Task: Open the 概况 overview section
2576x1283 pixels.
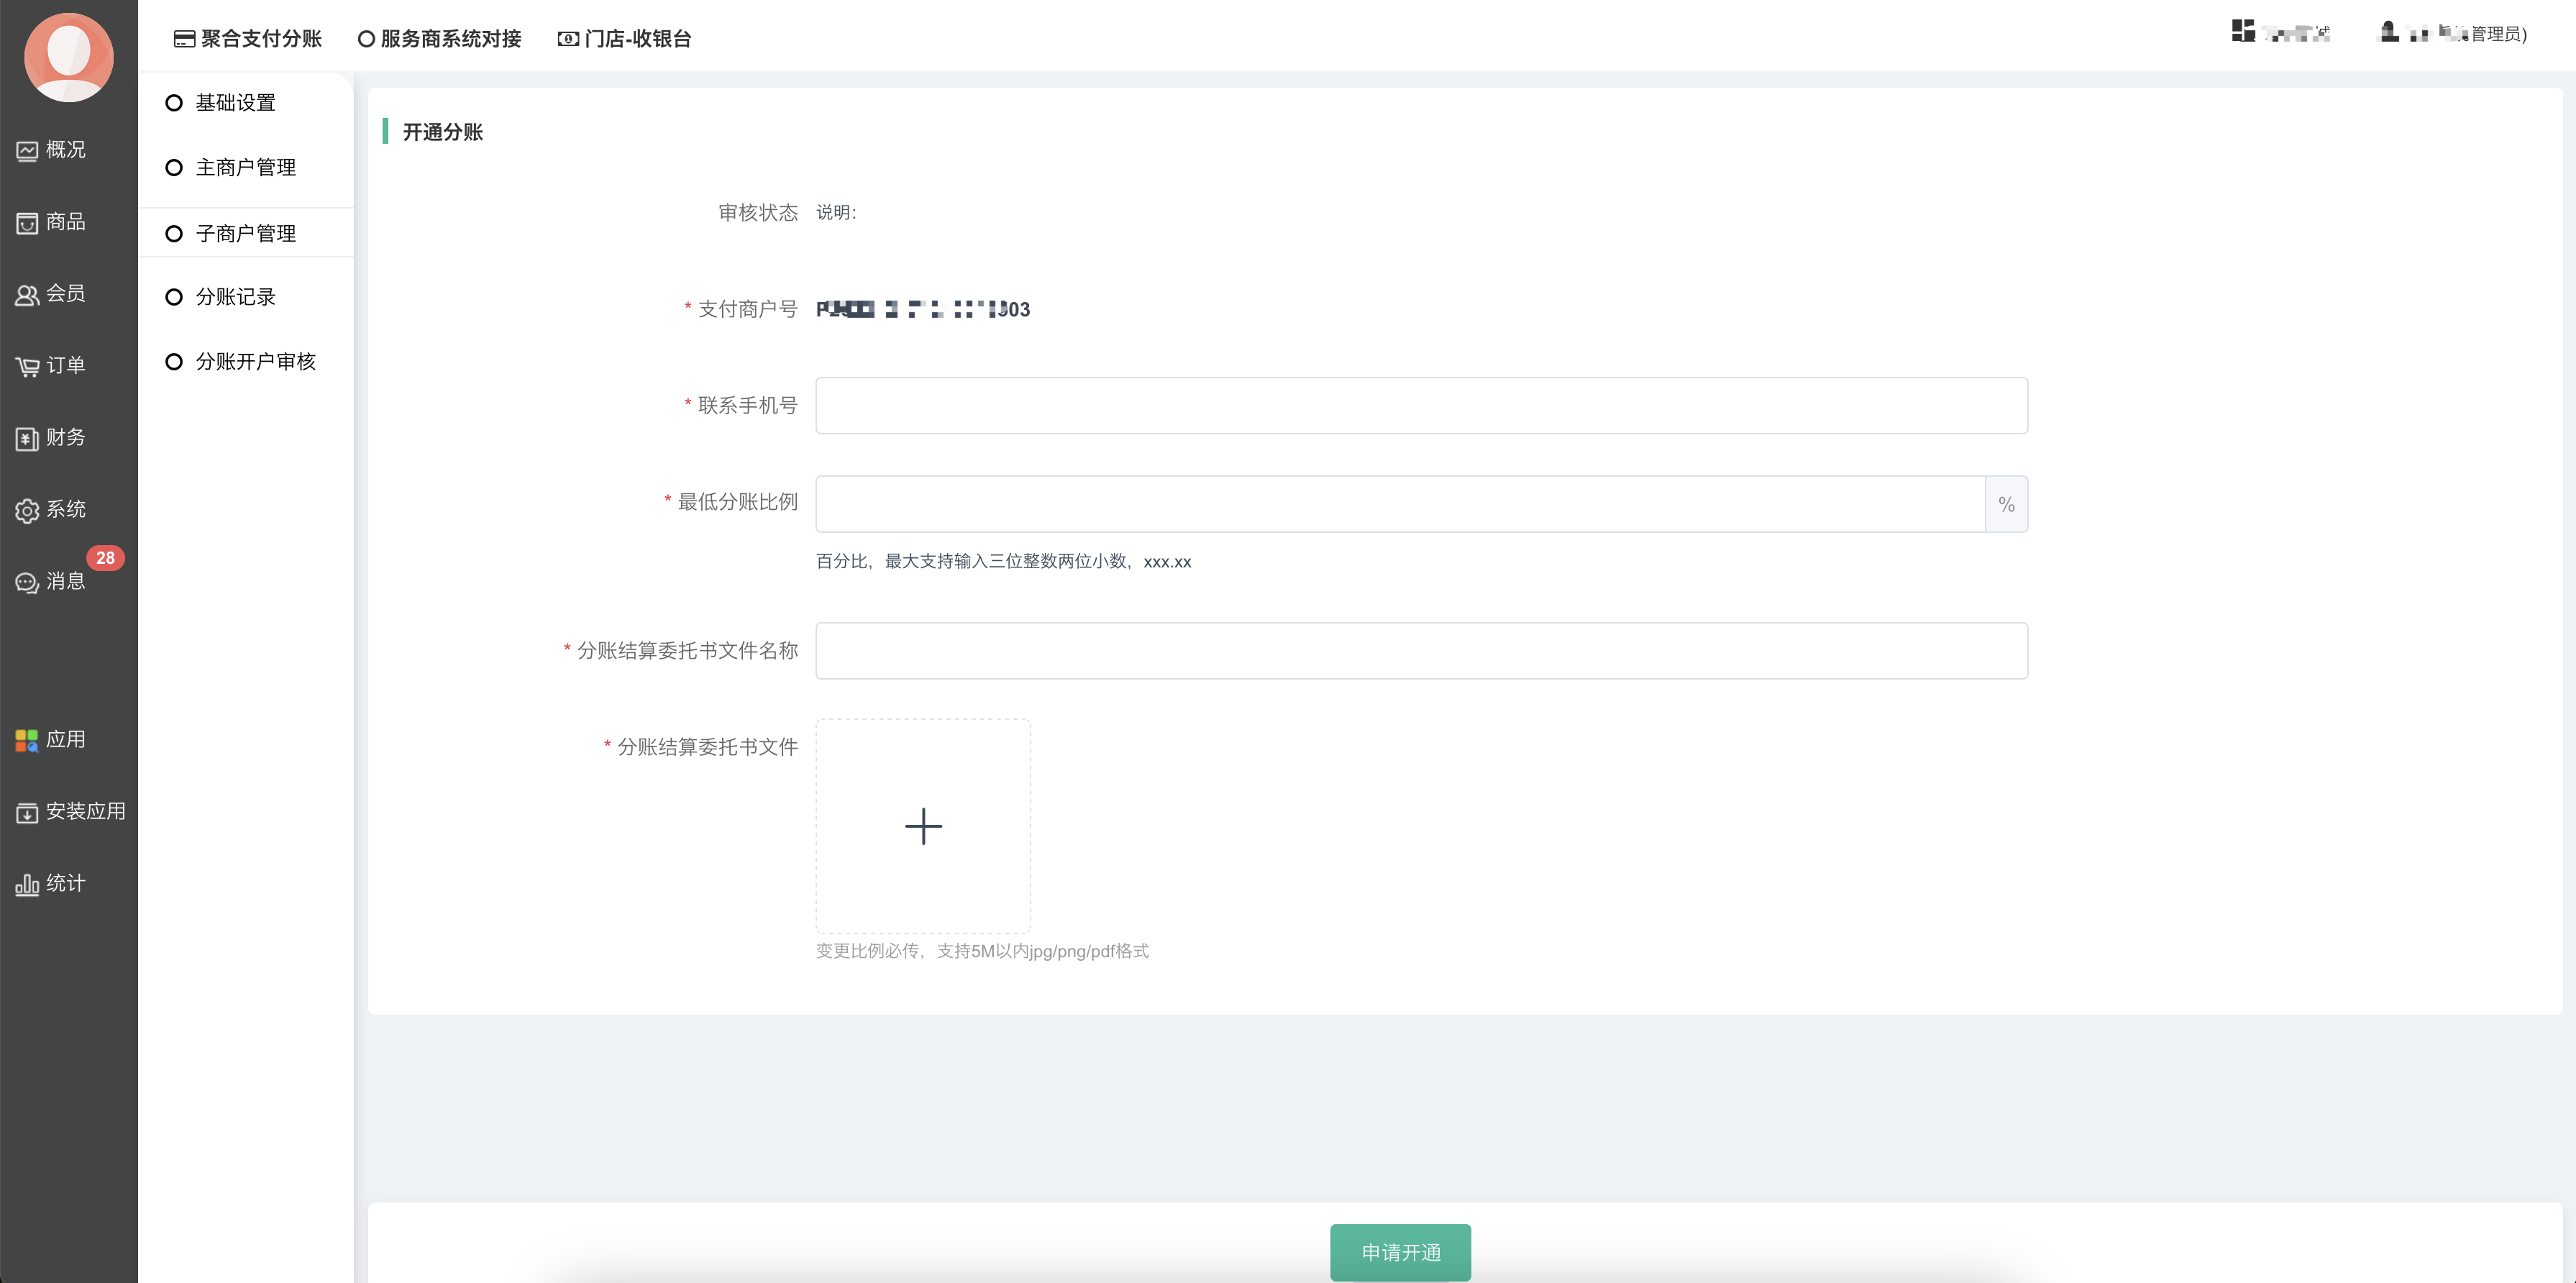Action: [52, 150]
